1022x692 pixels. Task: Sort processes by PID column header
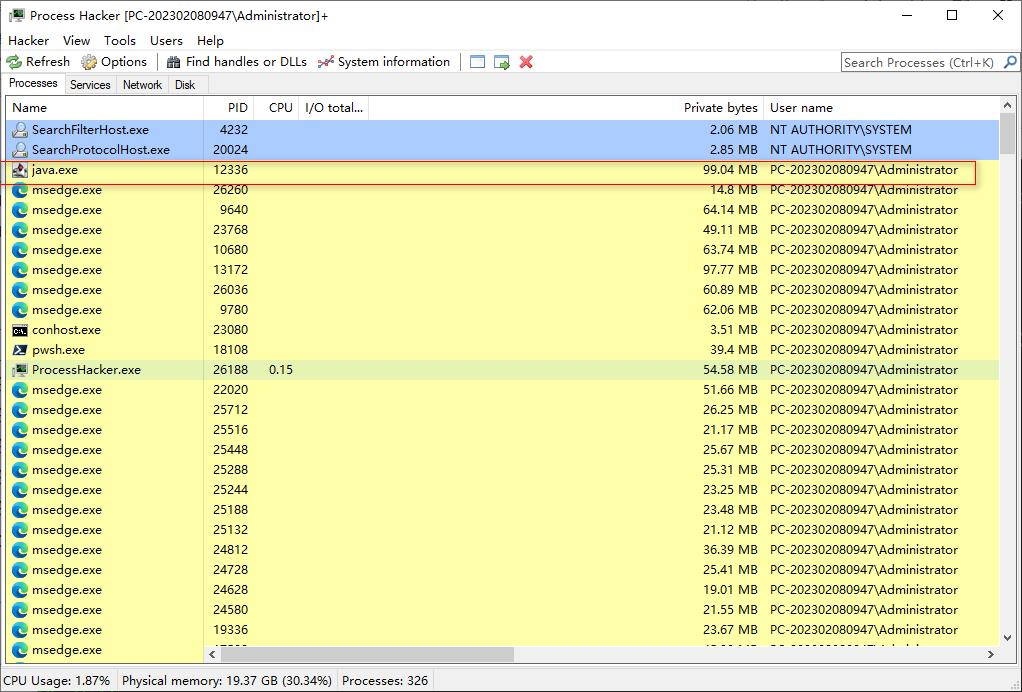pyautogui.click(x=237, y=107)
